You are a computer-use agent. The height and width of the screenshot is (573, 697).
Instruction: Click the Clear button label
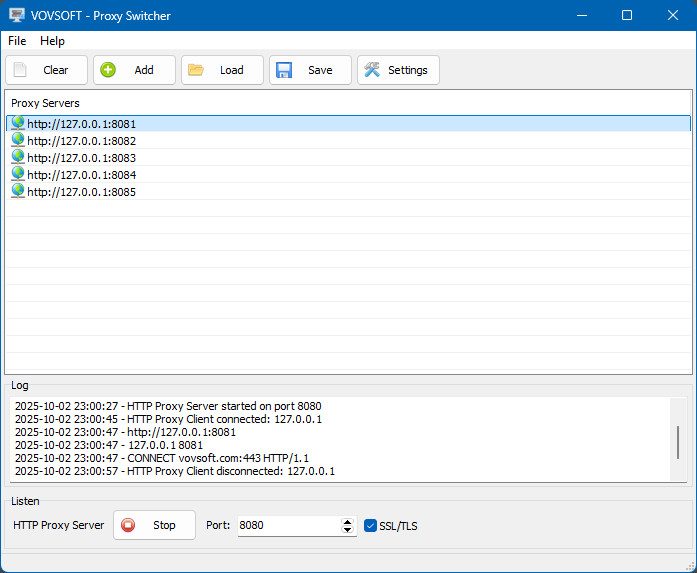(x=56, y=70)
